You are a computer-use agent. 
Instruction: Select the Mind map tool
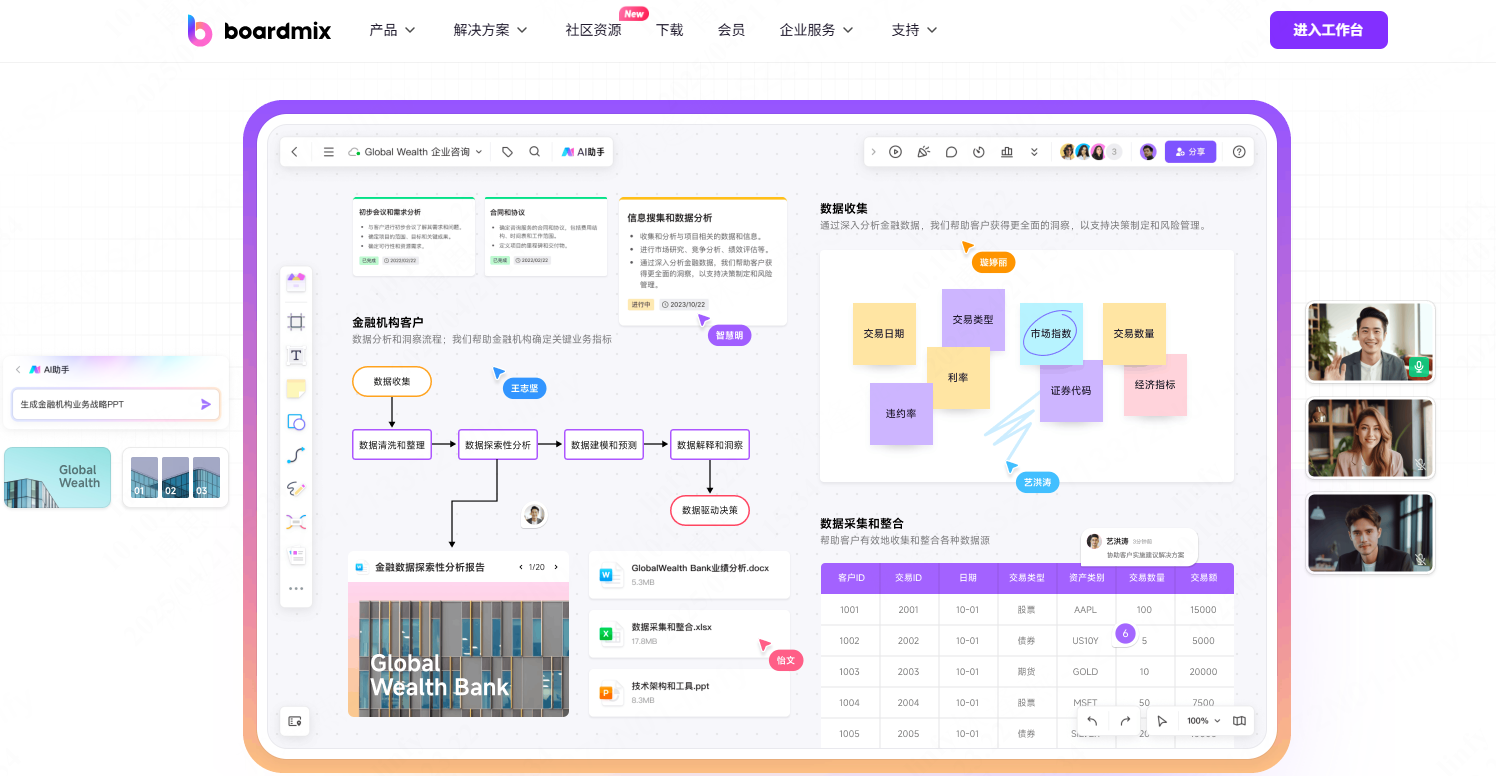[x=296, y=521]
